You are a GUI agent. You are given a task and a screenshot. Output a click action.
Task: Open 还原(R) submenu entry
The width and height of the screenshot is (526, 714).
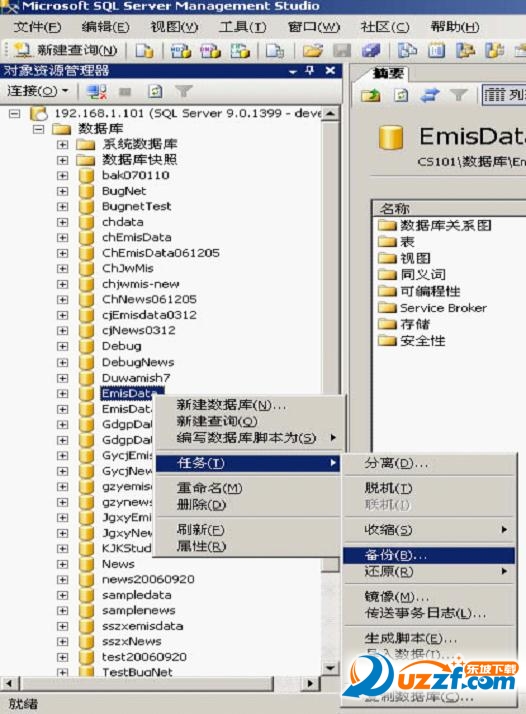[429, 571]
